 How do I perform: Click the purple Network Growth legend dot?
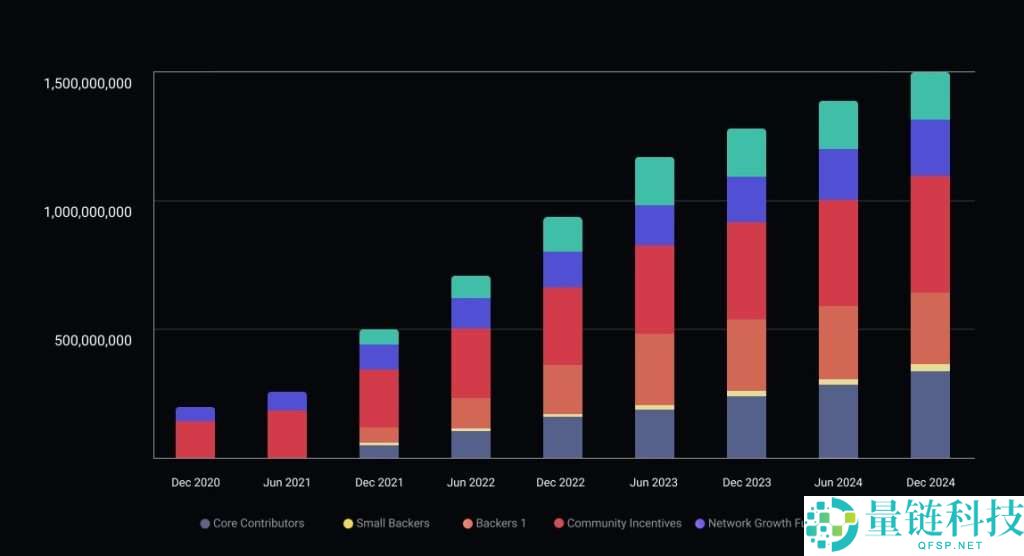700,524
